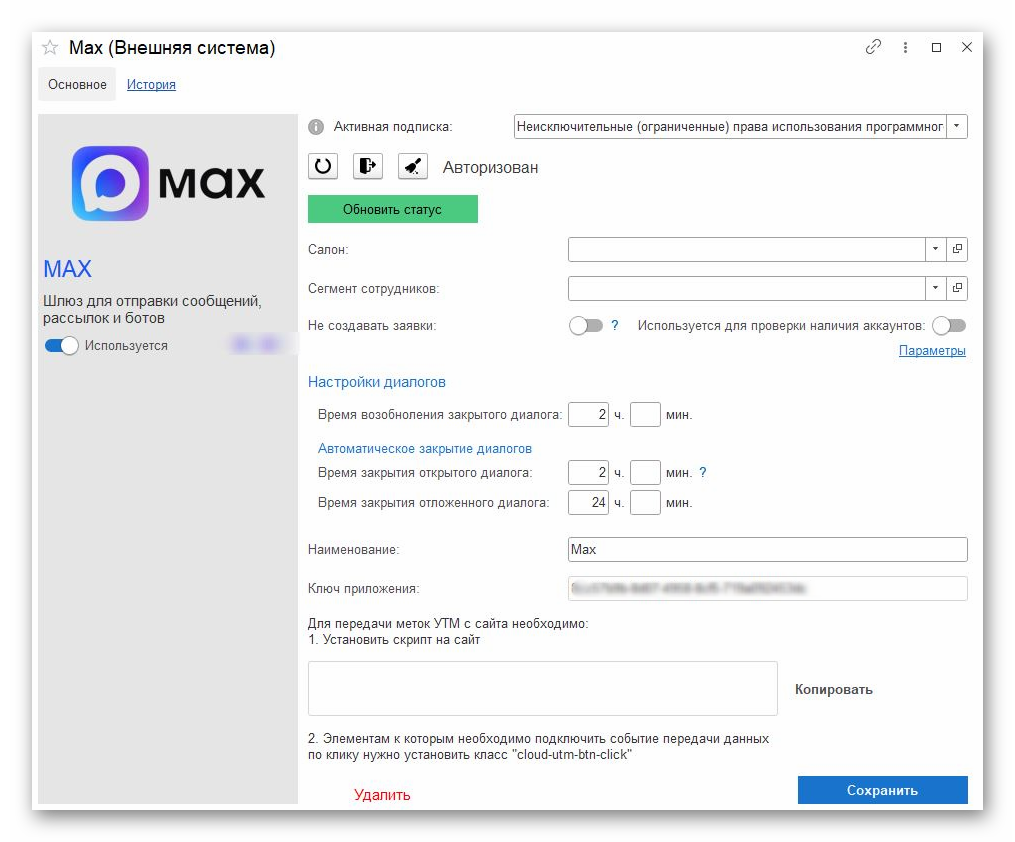Expand the Активная подписка dropdown
This screenshot has width=1015, height=842.
(x=957, y=126)
